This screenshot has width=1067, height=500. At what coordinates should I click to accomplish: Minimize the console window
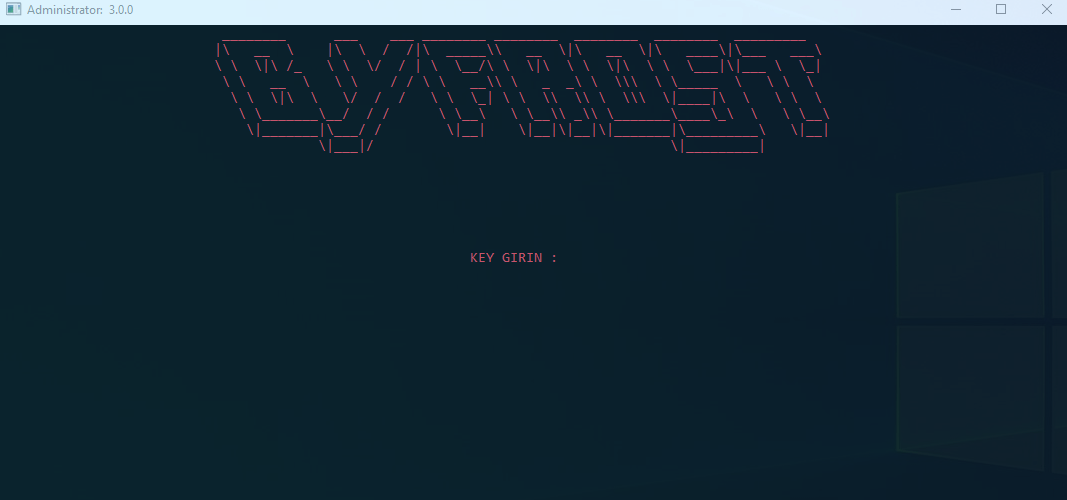955,10
